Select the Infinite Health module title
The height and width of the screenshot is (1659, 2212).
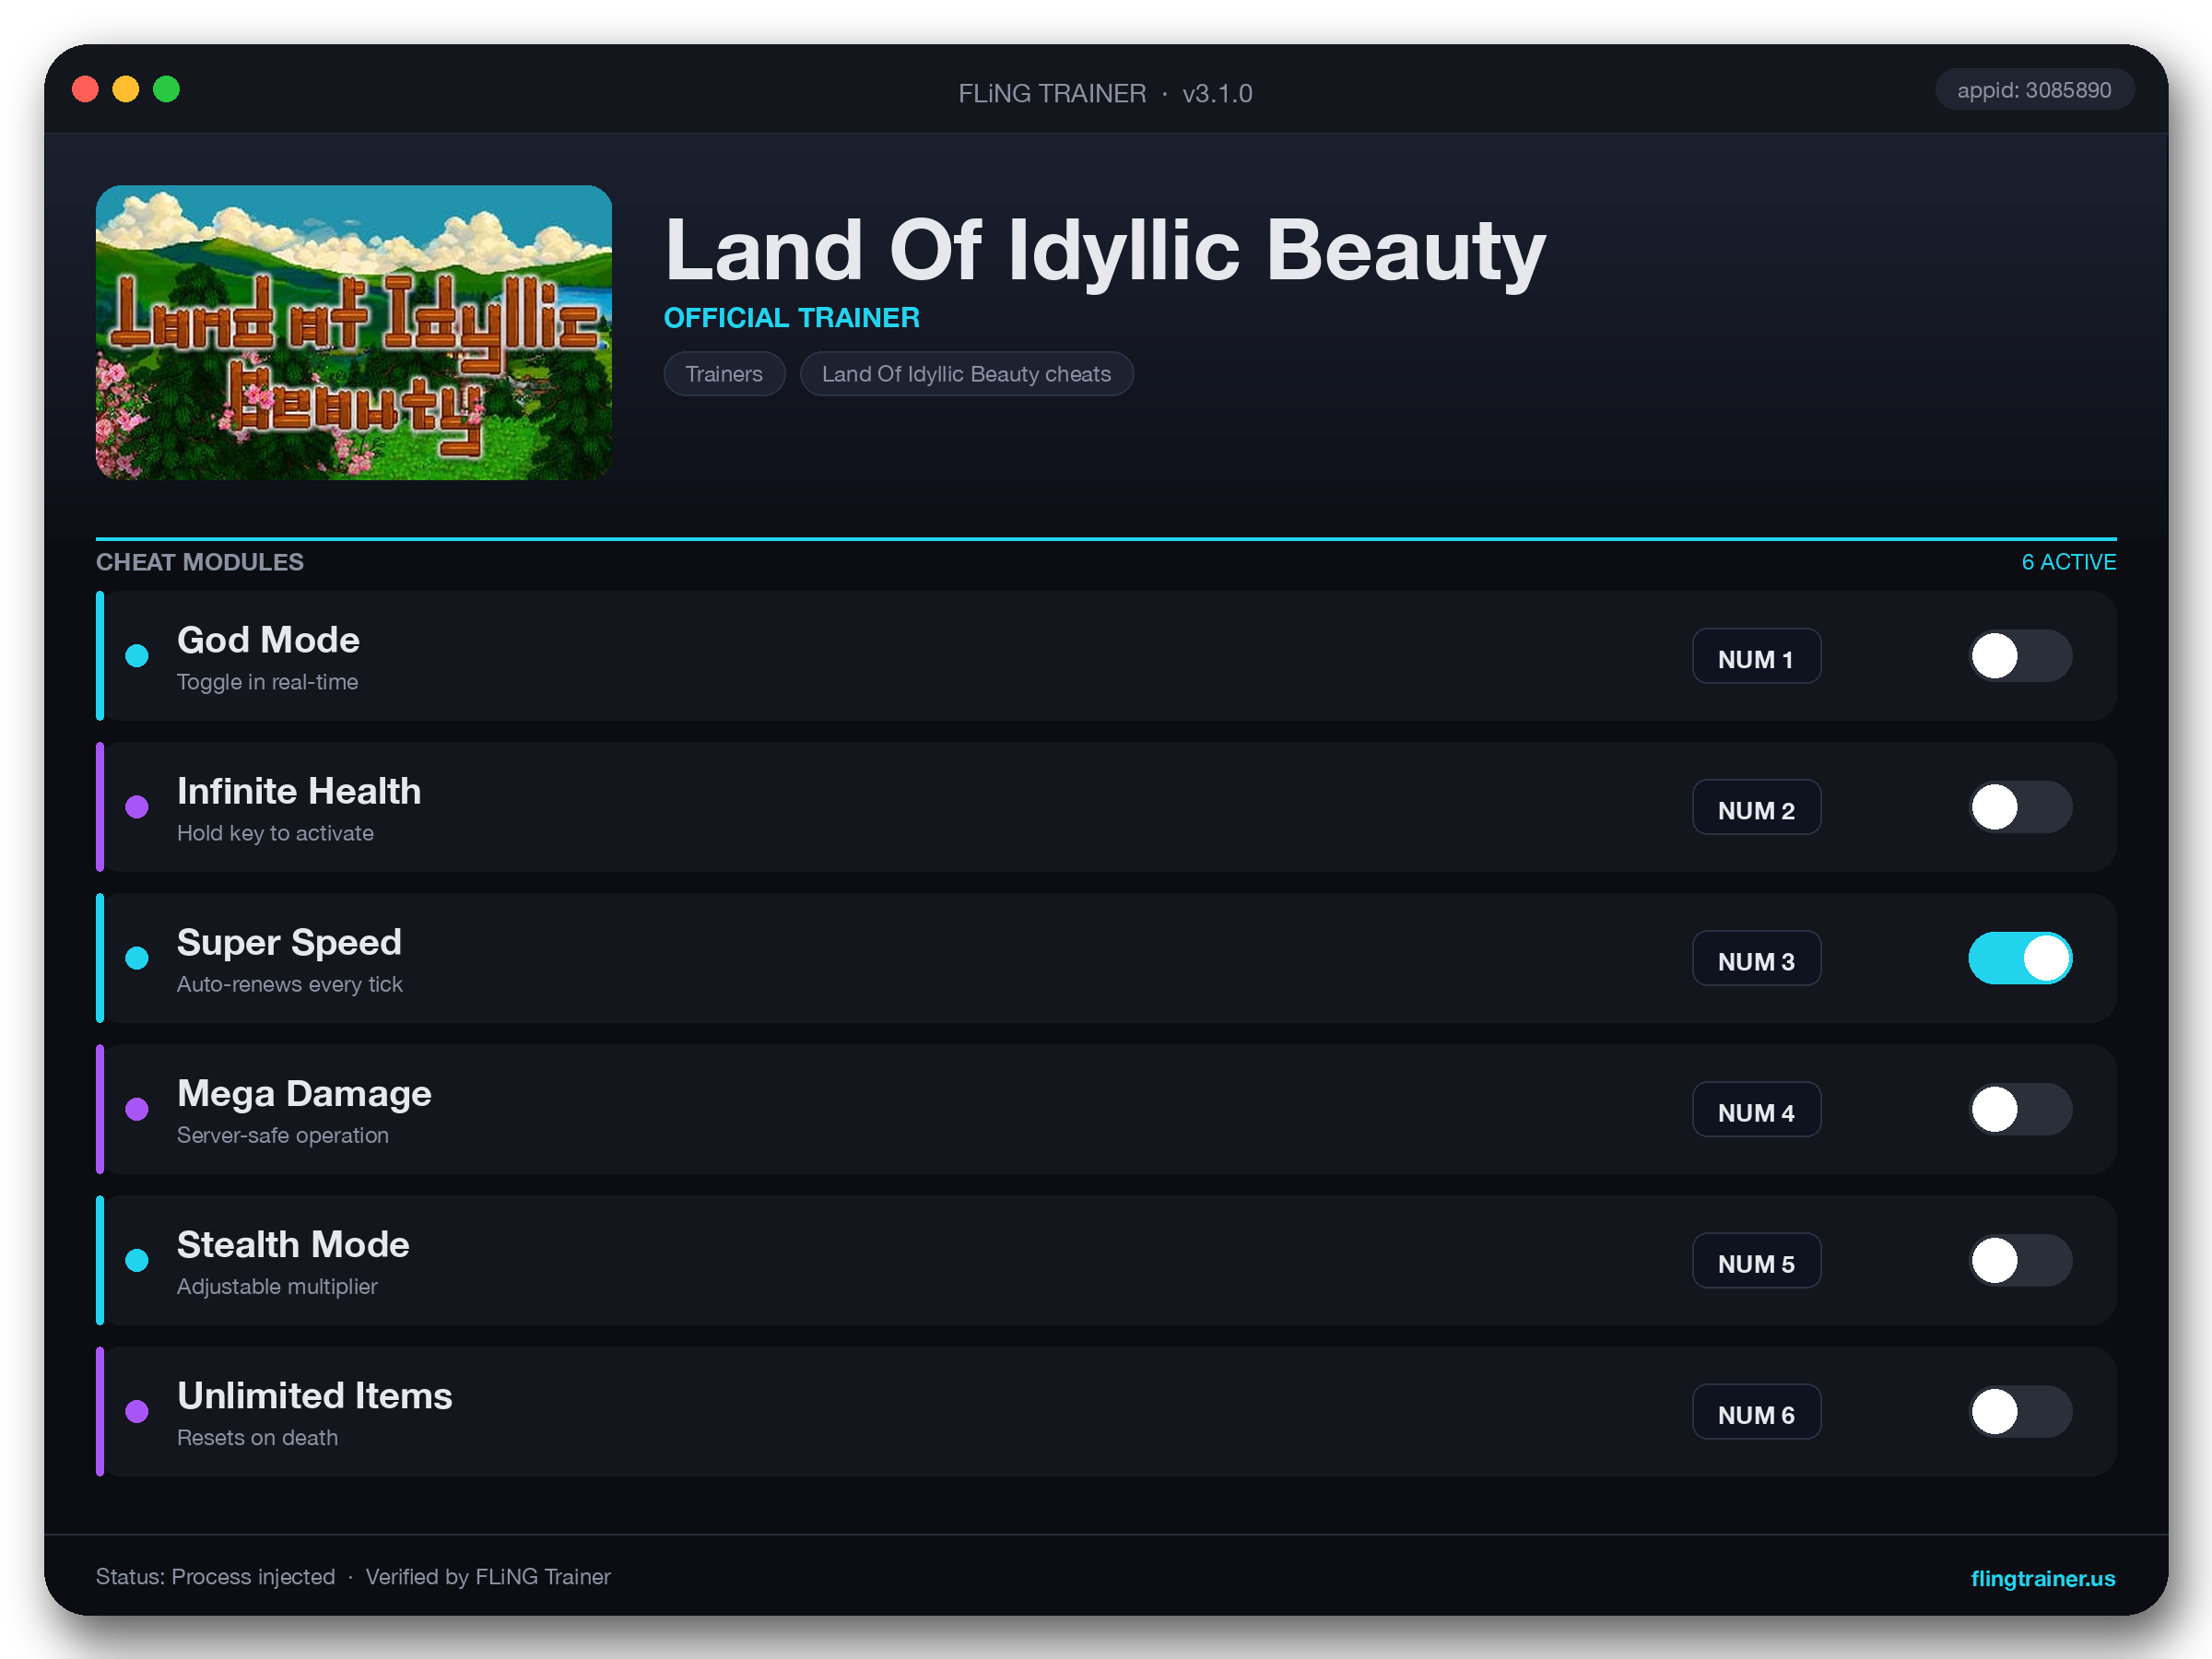pyautogui.click(x=299, y=791)
